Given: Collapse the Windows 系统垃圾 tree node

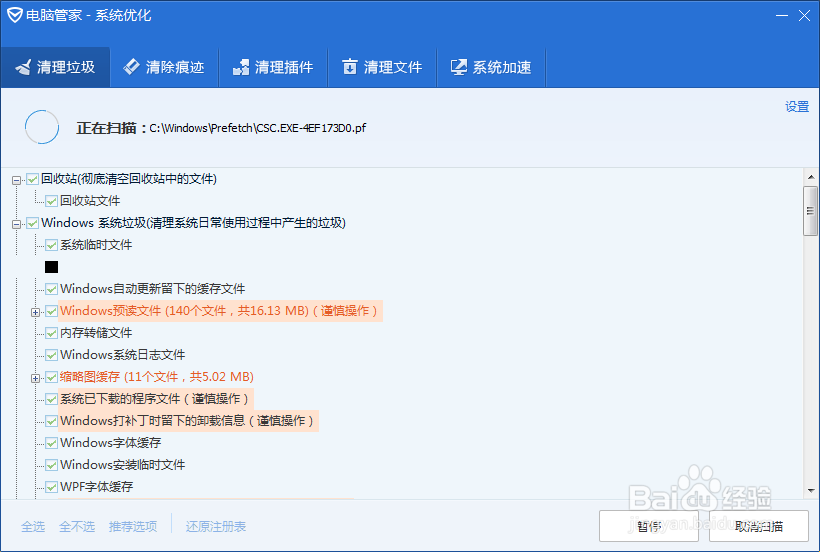Looking at the screenshot, I should (16, 224).
